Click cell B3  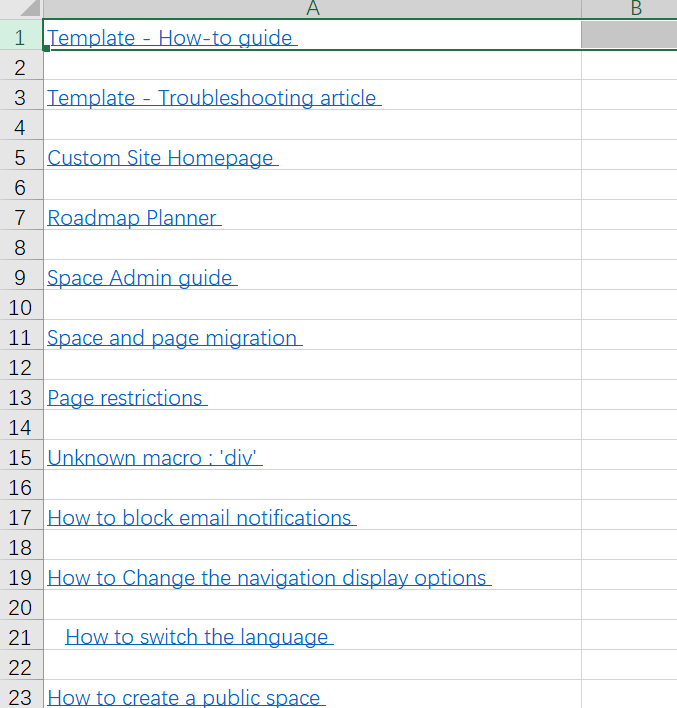(x=629, y=95)
